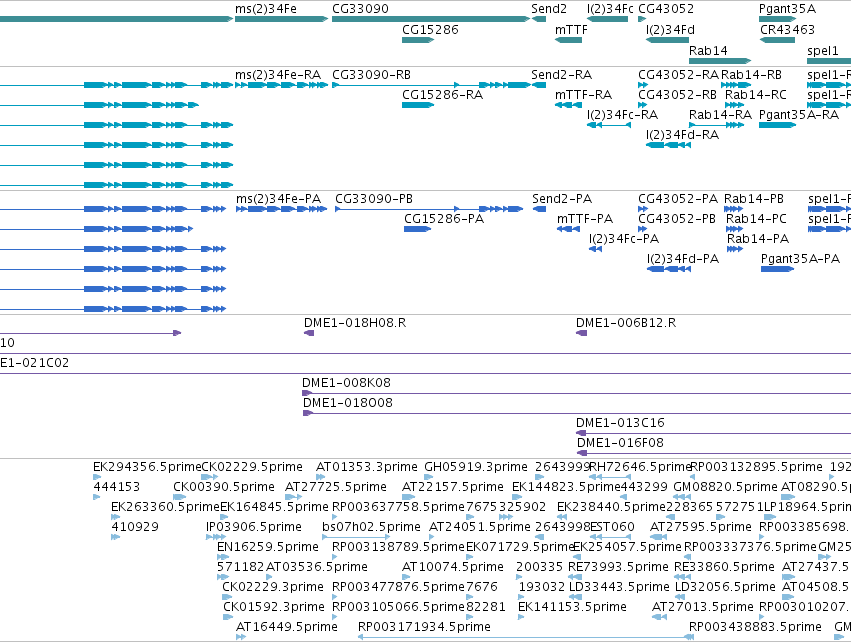The image size is (851, 642).
Task: Select the Send2 gene label
Action: point(549,9)
